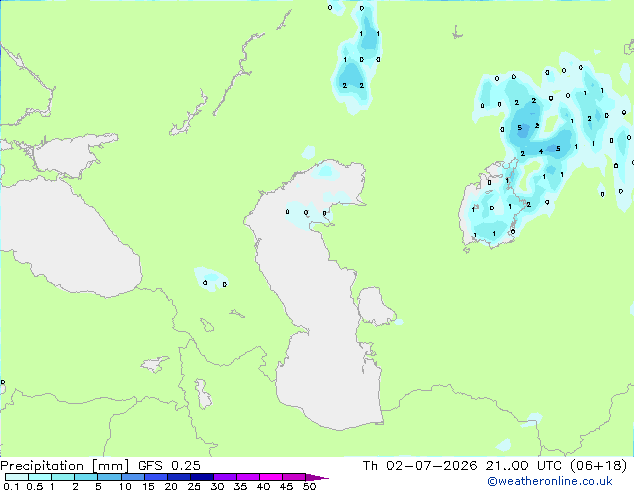Click the 0.1–0.5 mm lightest legend swatch
This screenshot has width=634, height=490.
(17, 477)
